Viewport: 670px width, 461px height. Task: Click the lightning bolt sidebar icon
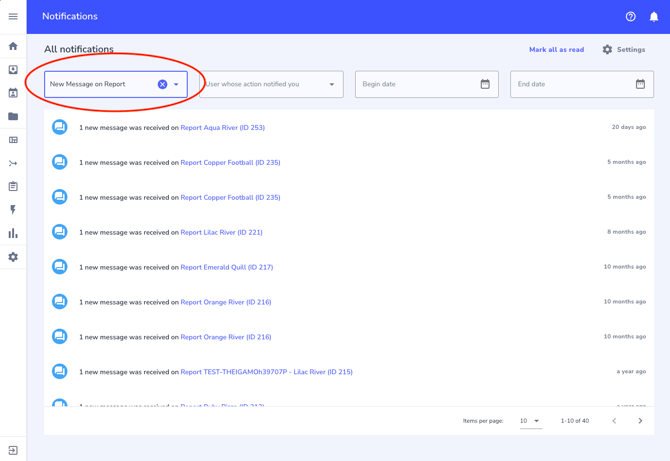tap(13, 210)
